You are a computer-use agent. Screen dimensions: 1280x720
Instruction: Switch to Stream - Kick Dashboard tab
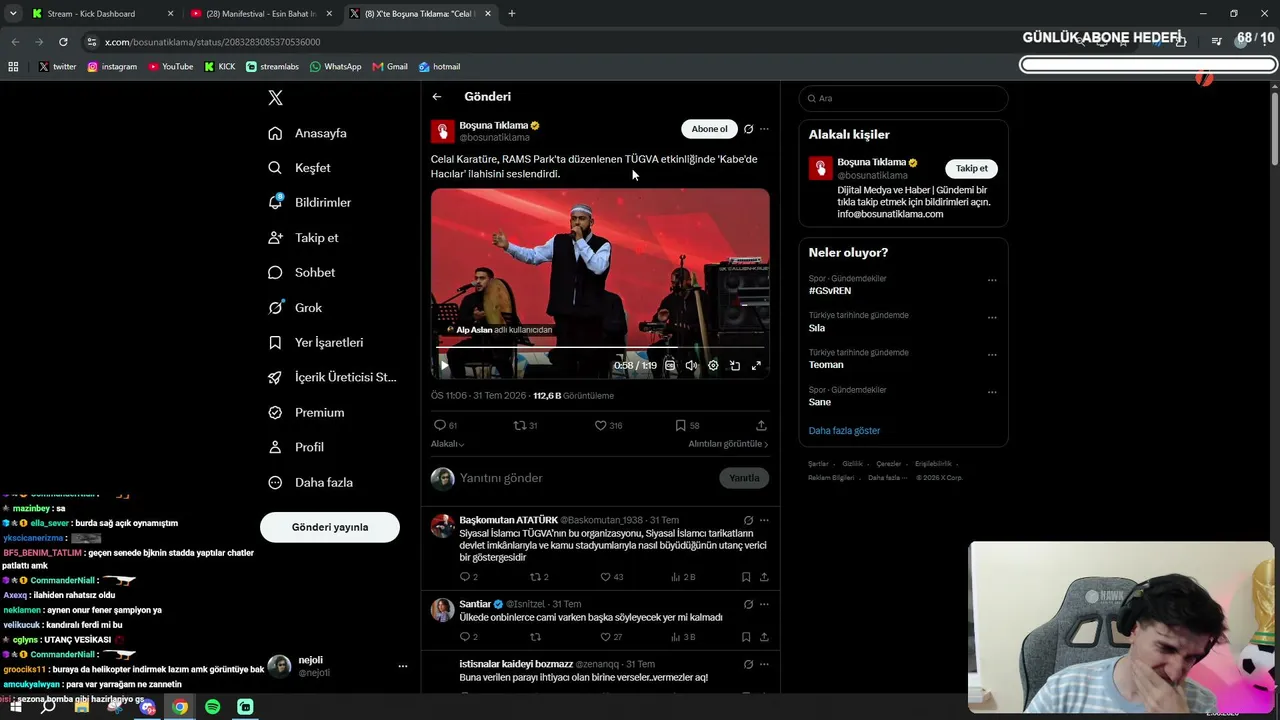click(101, 14)
